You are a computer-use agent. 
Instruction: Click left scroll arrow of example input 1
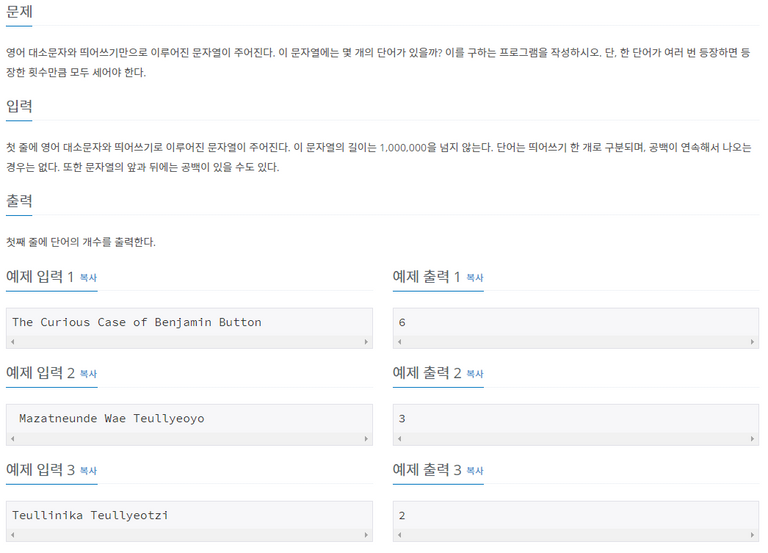tap(13, 342)
